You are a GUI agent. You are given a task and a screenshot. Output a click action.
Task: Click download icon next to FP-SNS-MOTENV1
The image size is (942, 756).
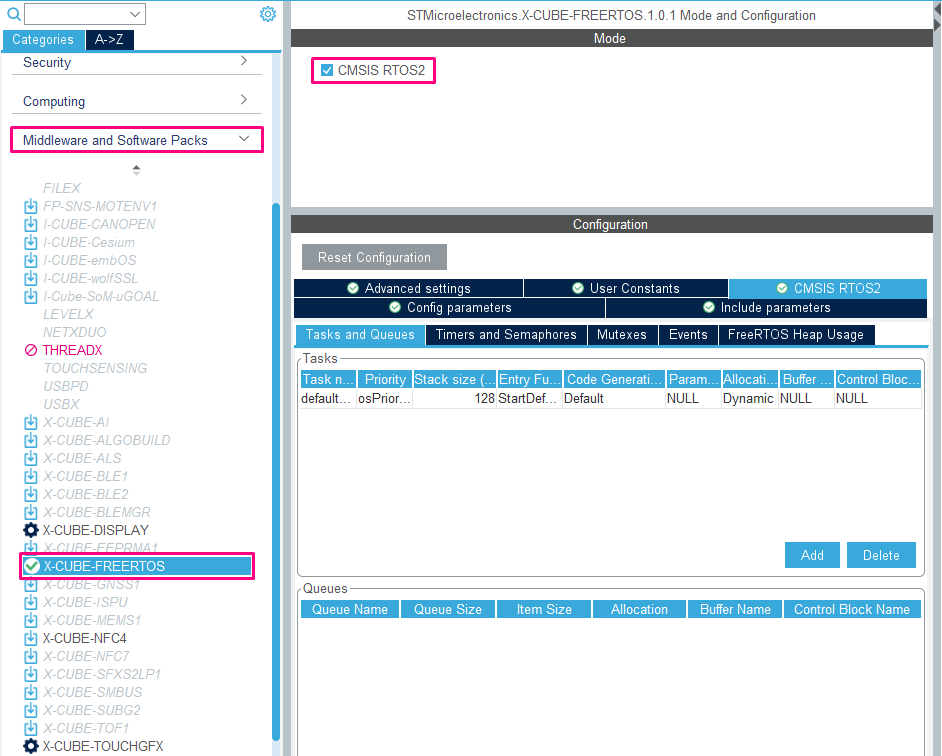(31, 207)
